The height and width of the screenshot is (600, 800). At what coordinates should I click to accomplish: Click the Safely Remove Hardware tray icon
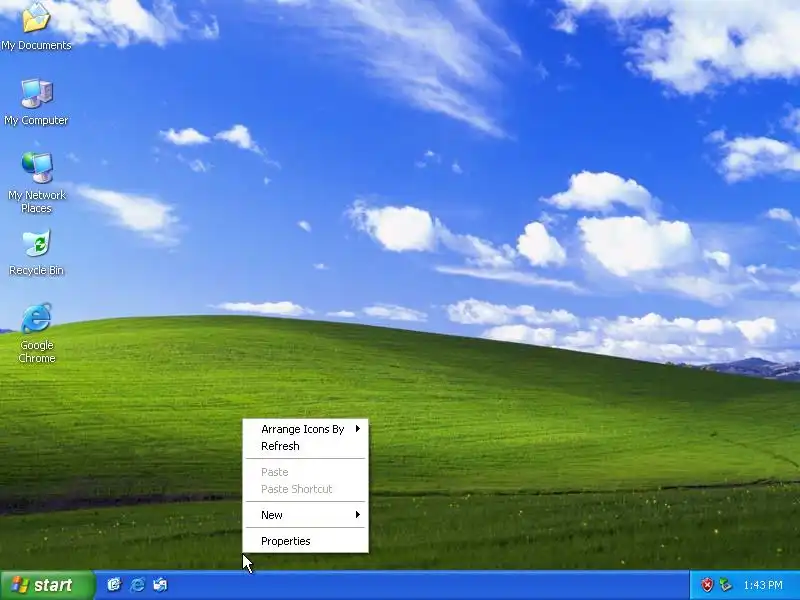click(x=725, y=585)
